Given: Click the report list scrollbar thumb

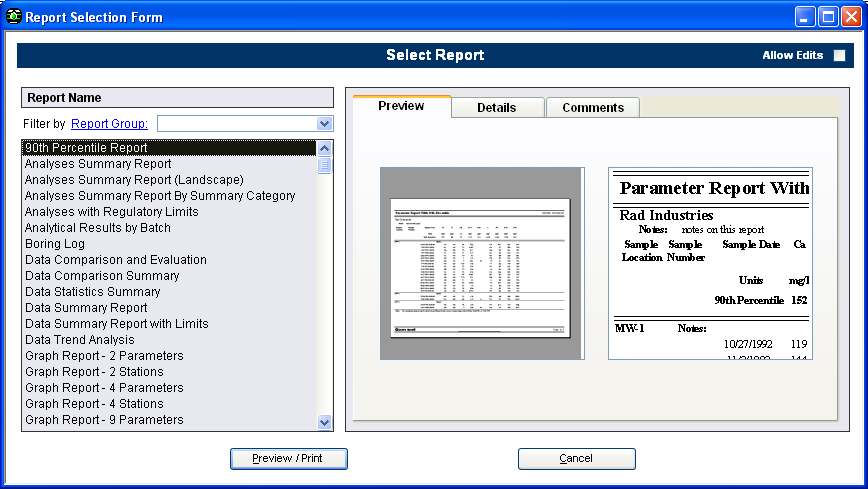Looking at the screenshot, I should click(324, 165).
